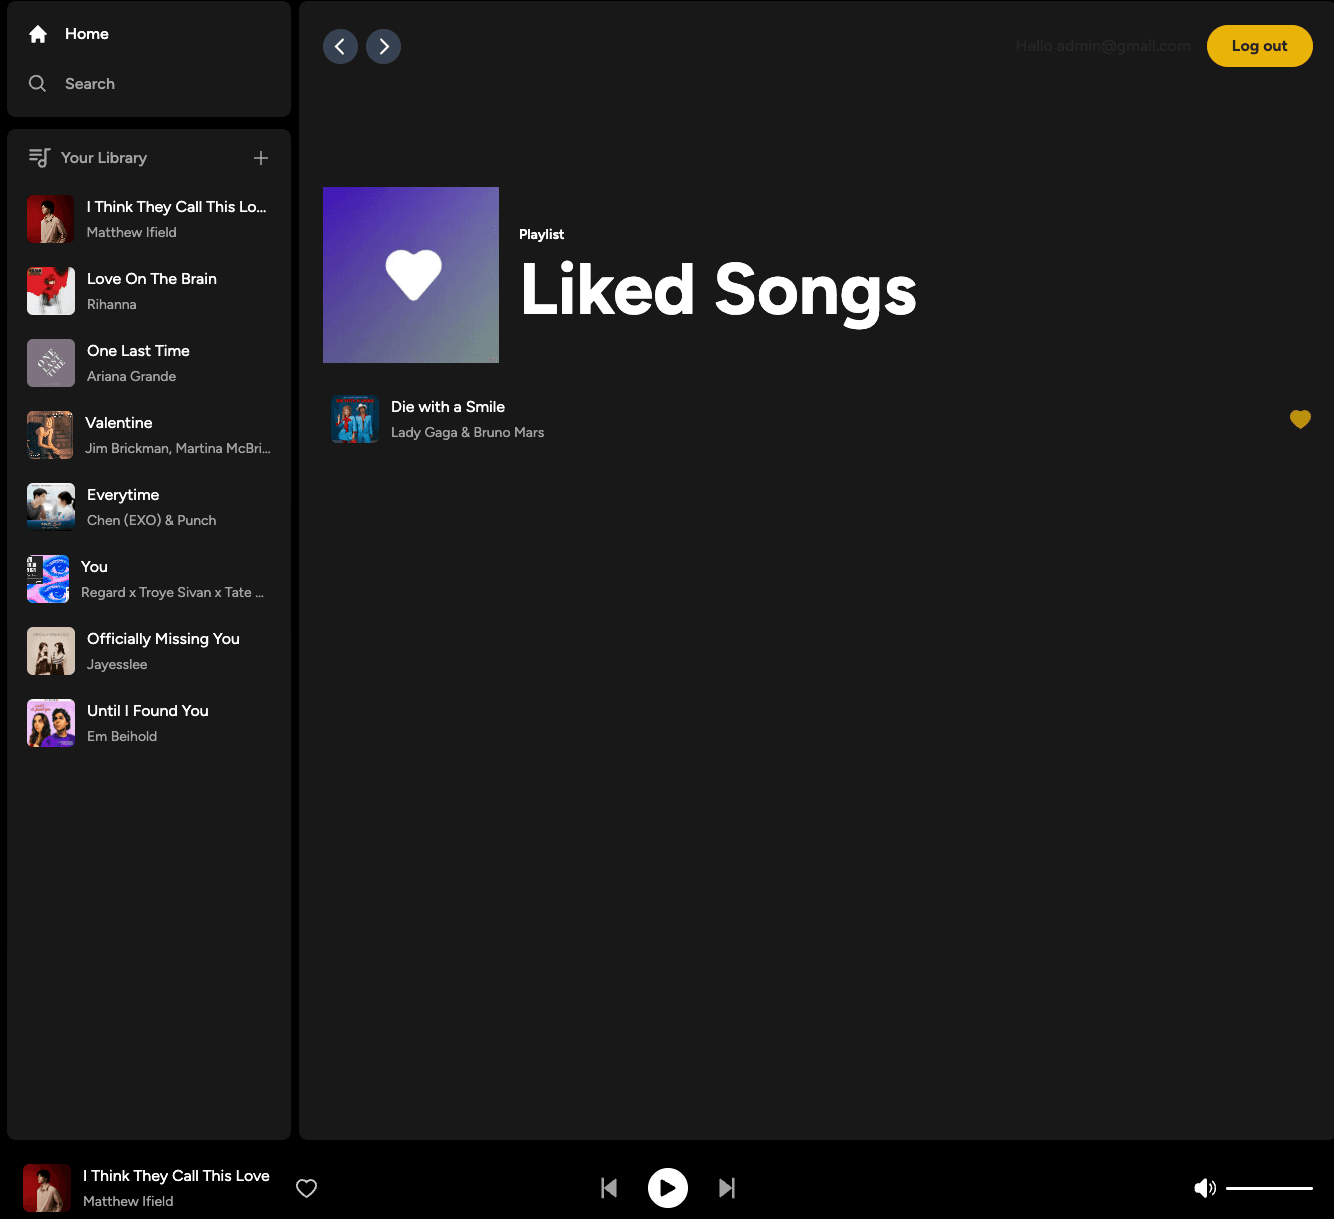Open the Liked Songs playlist cover
1334x1219 pixels.
(411, 275)
